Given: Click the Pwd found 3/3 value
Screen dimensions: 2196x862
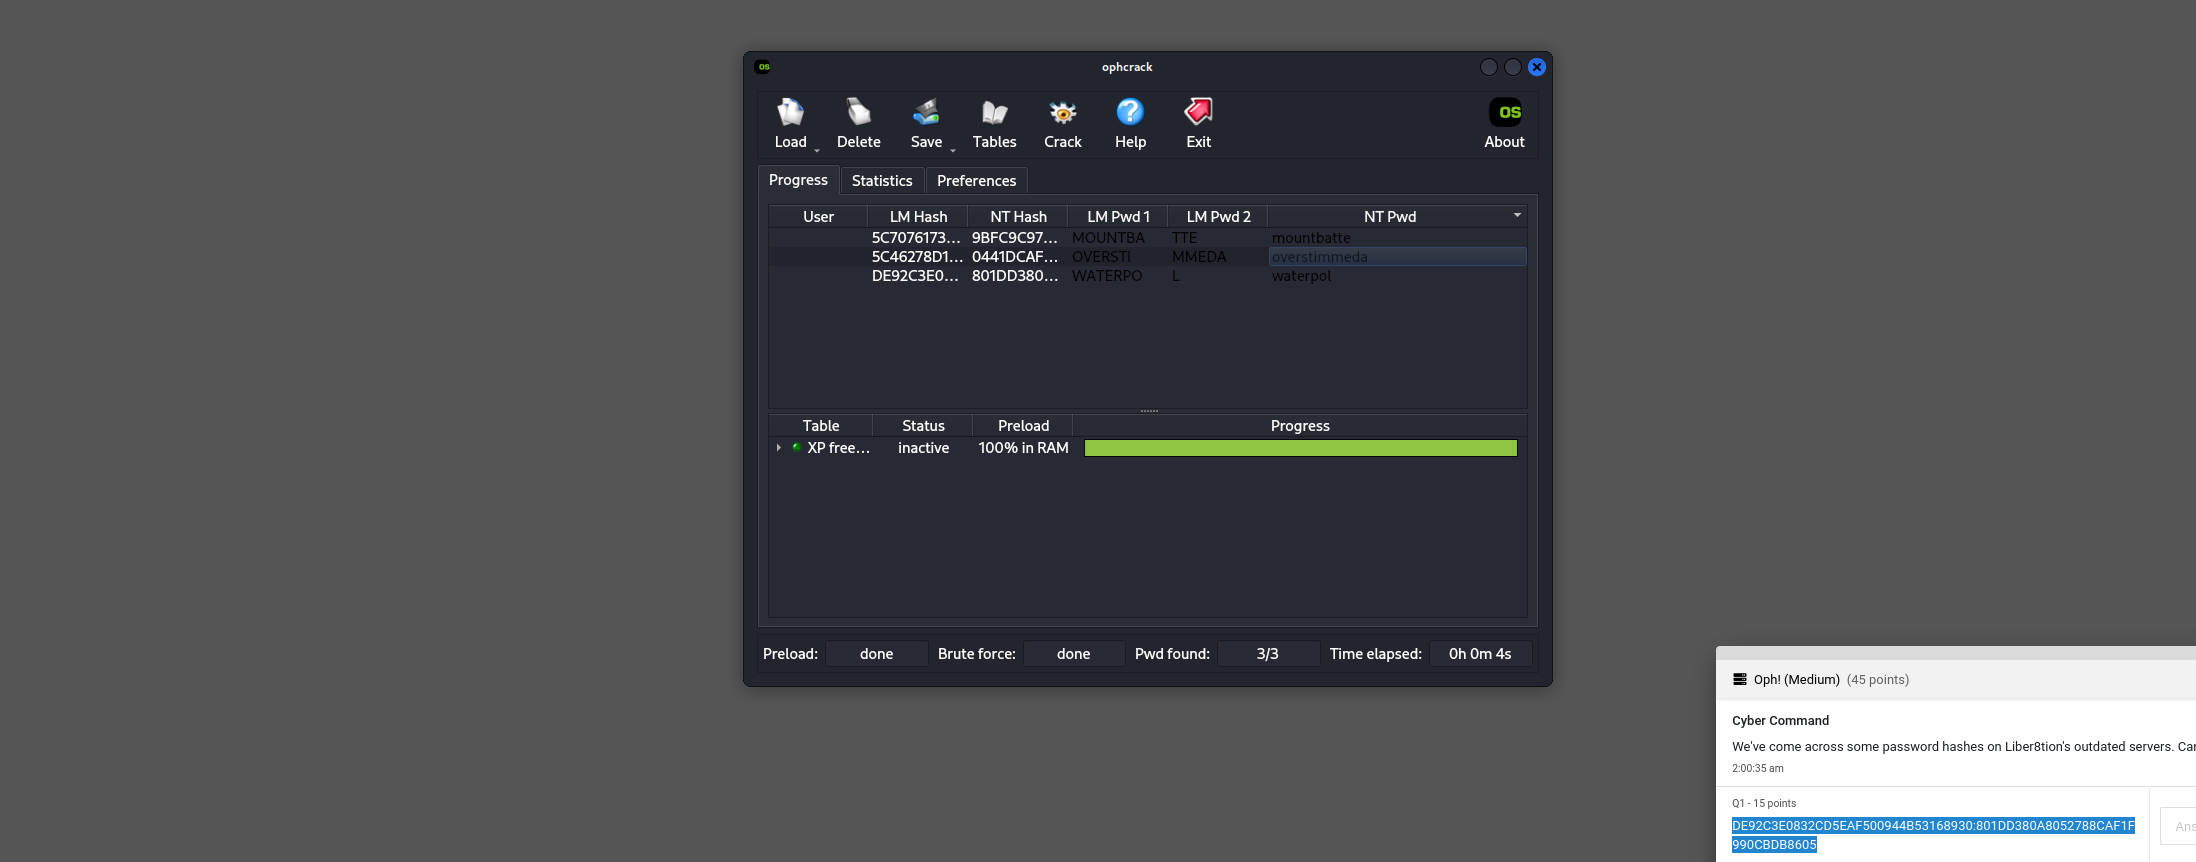Looking at the screenshot, I should pos(1268,654).
